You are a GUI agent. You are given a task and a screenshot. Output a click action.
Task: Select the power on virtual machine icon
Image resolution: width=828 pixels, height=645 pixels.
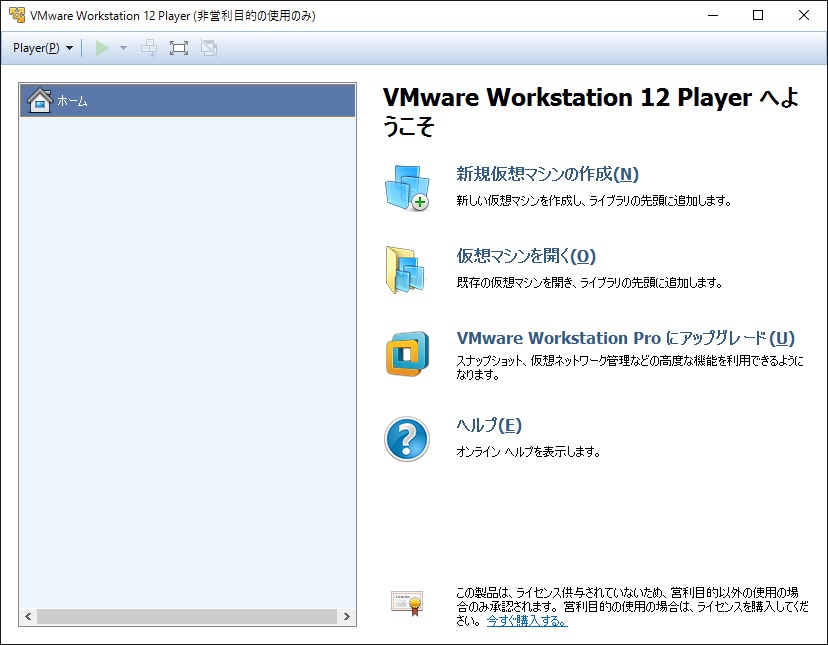point(104,47)
